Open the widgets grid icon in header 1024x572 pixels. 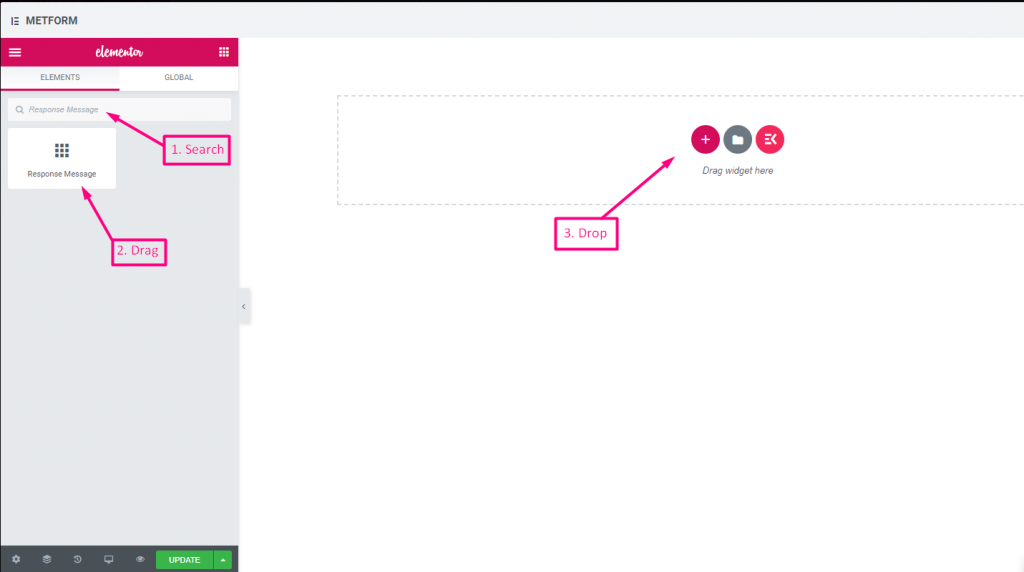point(223,52)
